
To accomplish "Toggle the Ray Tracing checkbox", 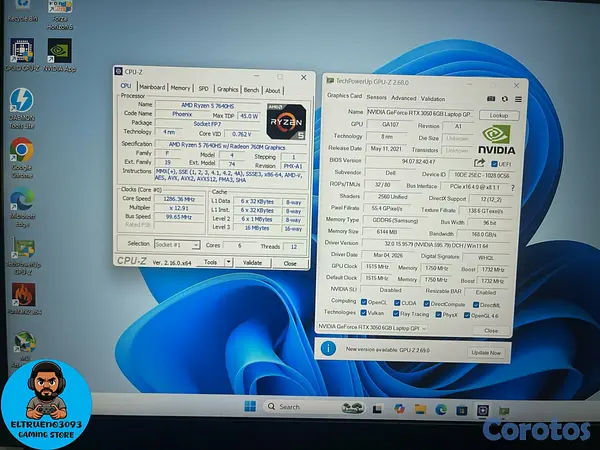I will click(x=396, y=313).
